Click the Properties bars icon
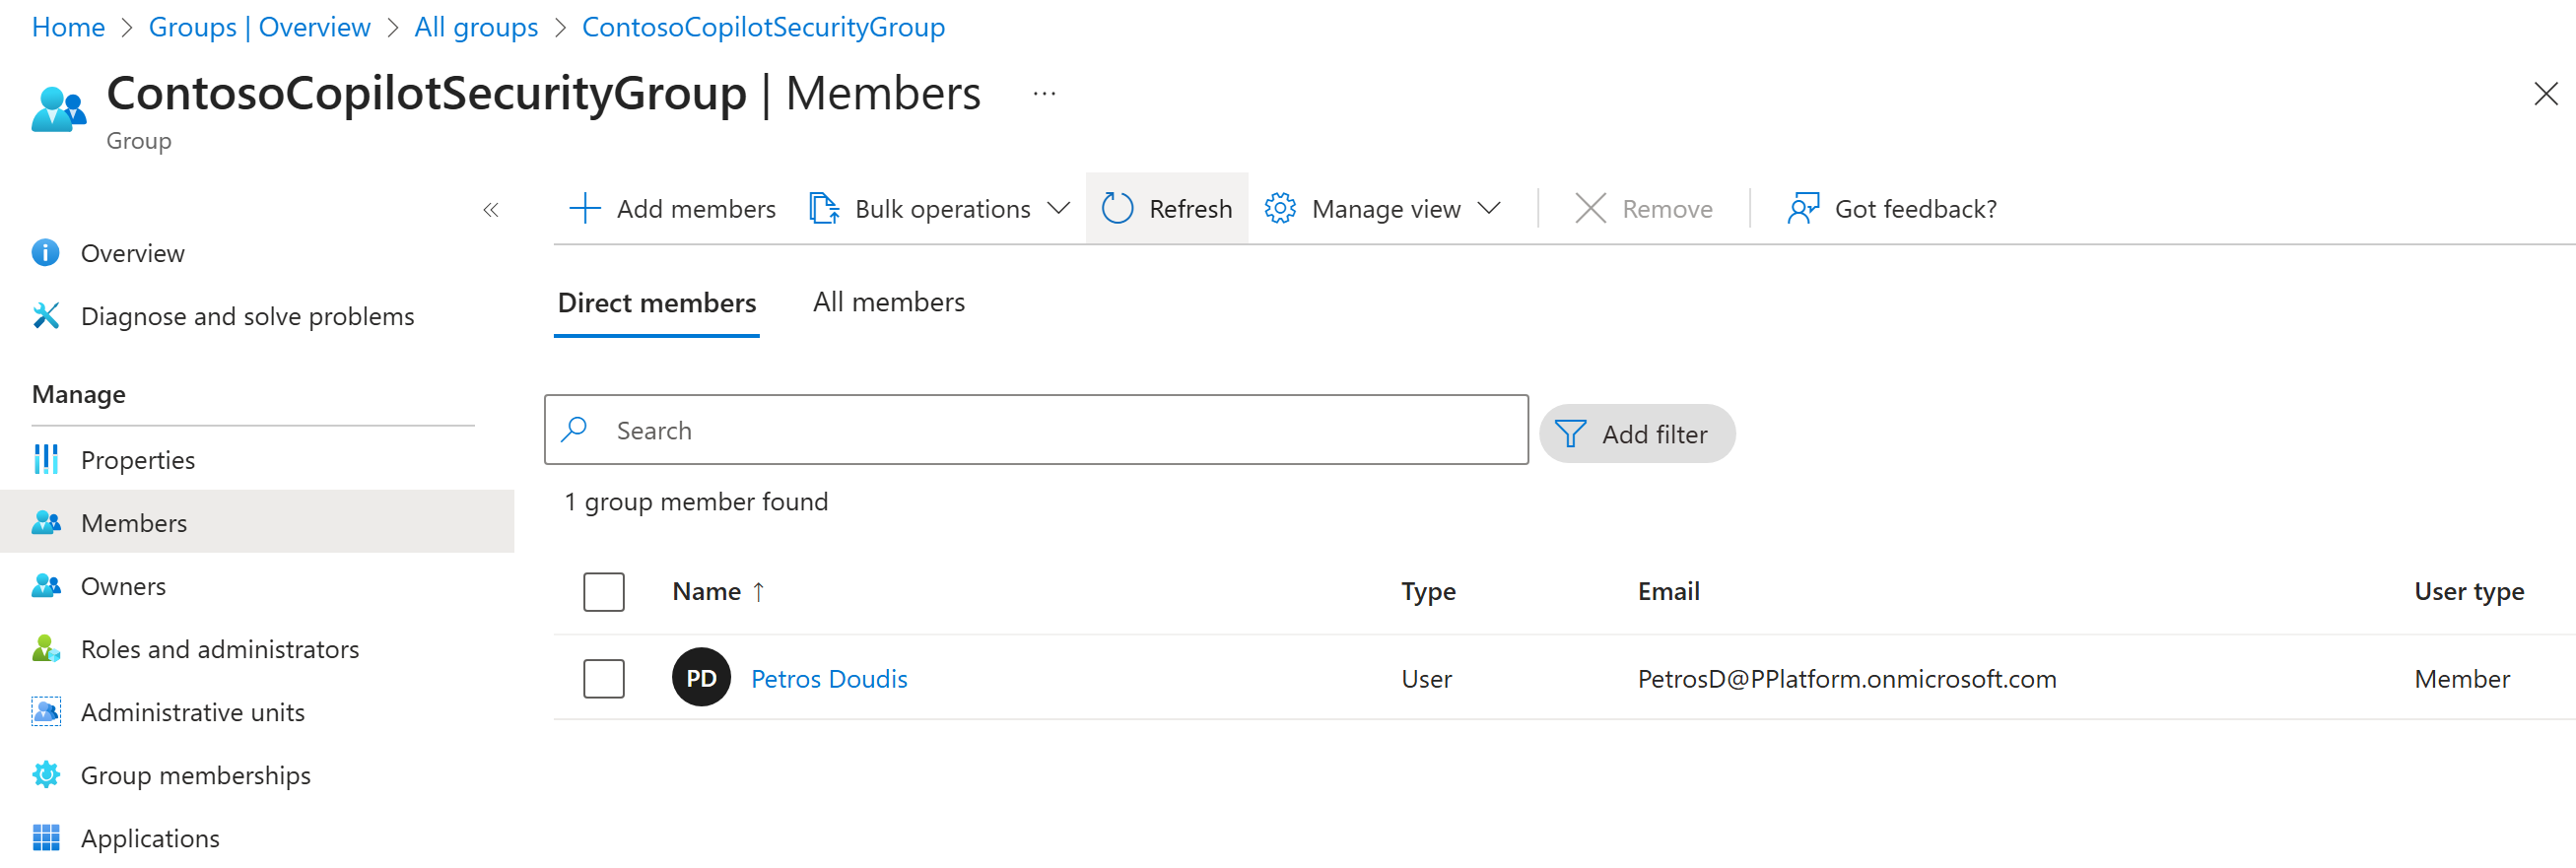 [x=46, y=459]
